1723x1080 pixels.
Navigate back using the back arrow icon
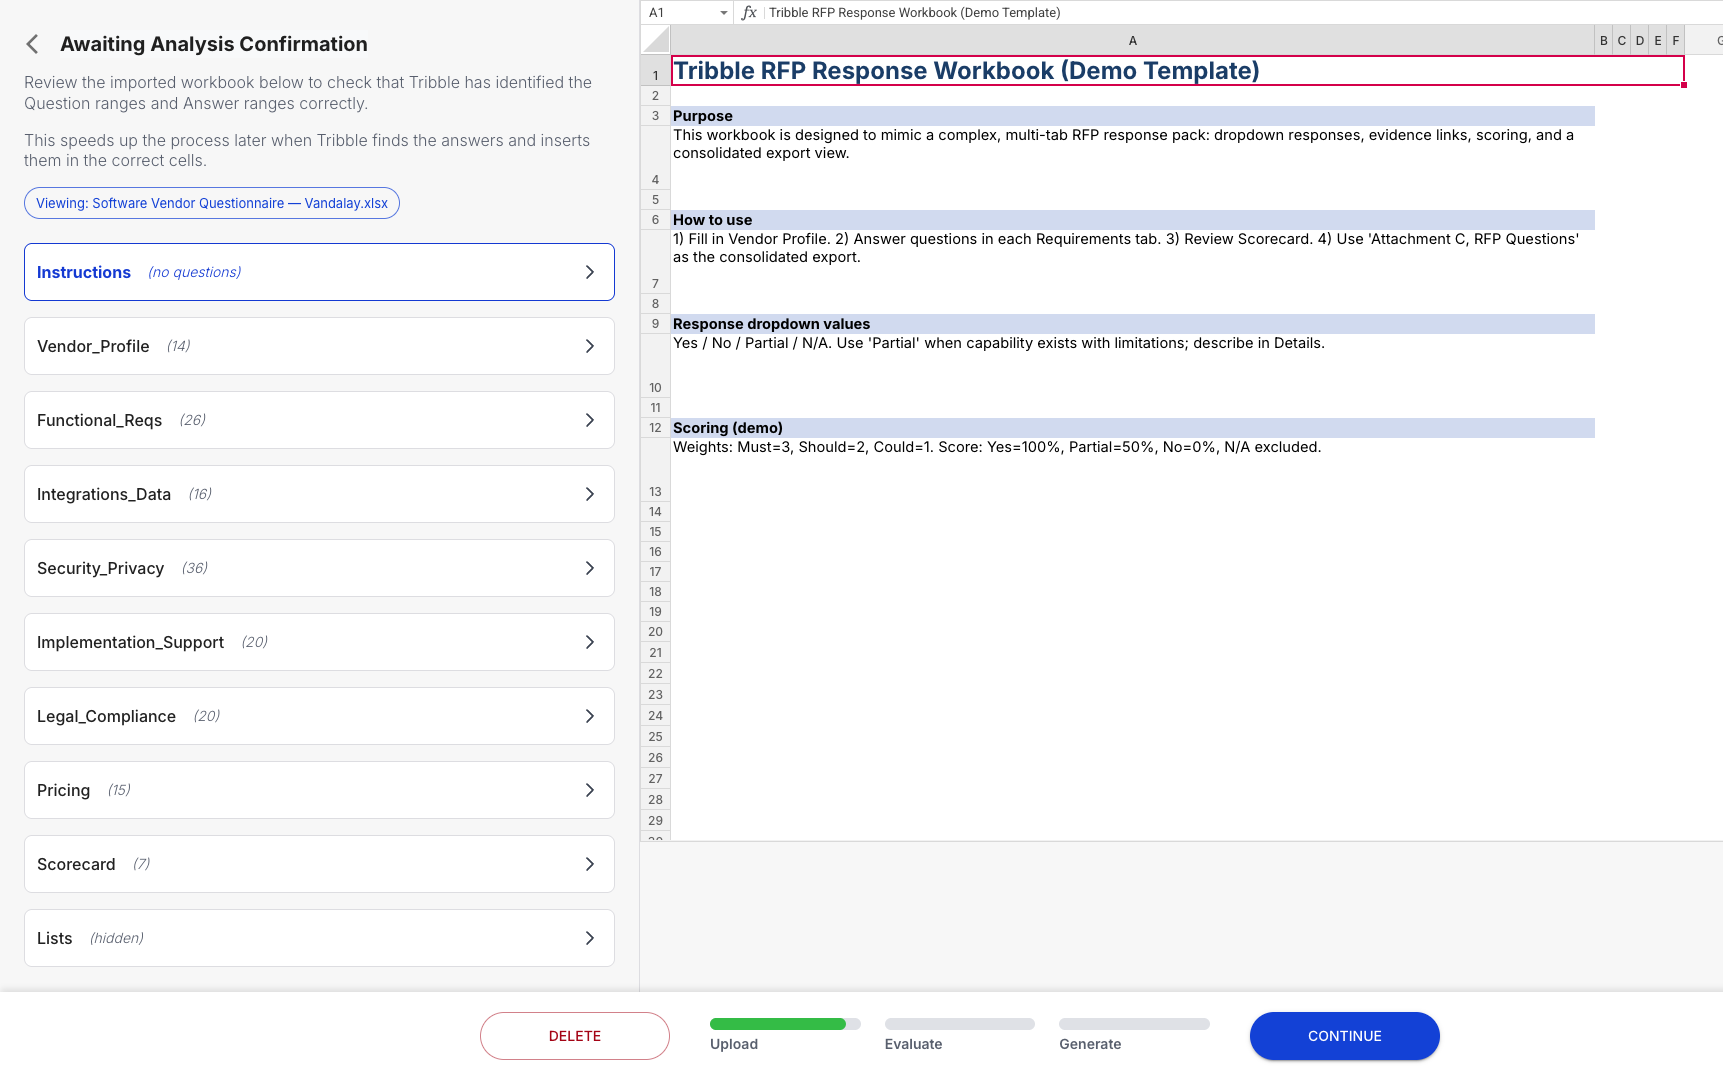coord(31,43)
